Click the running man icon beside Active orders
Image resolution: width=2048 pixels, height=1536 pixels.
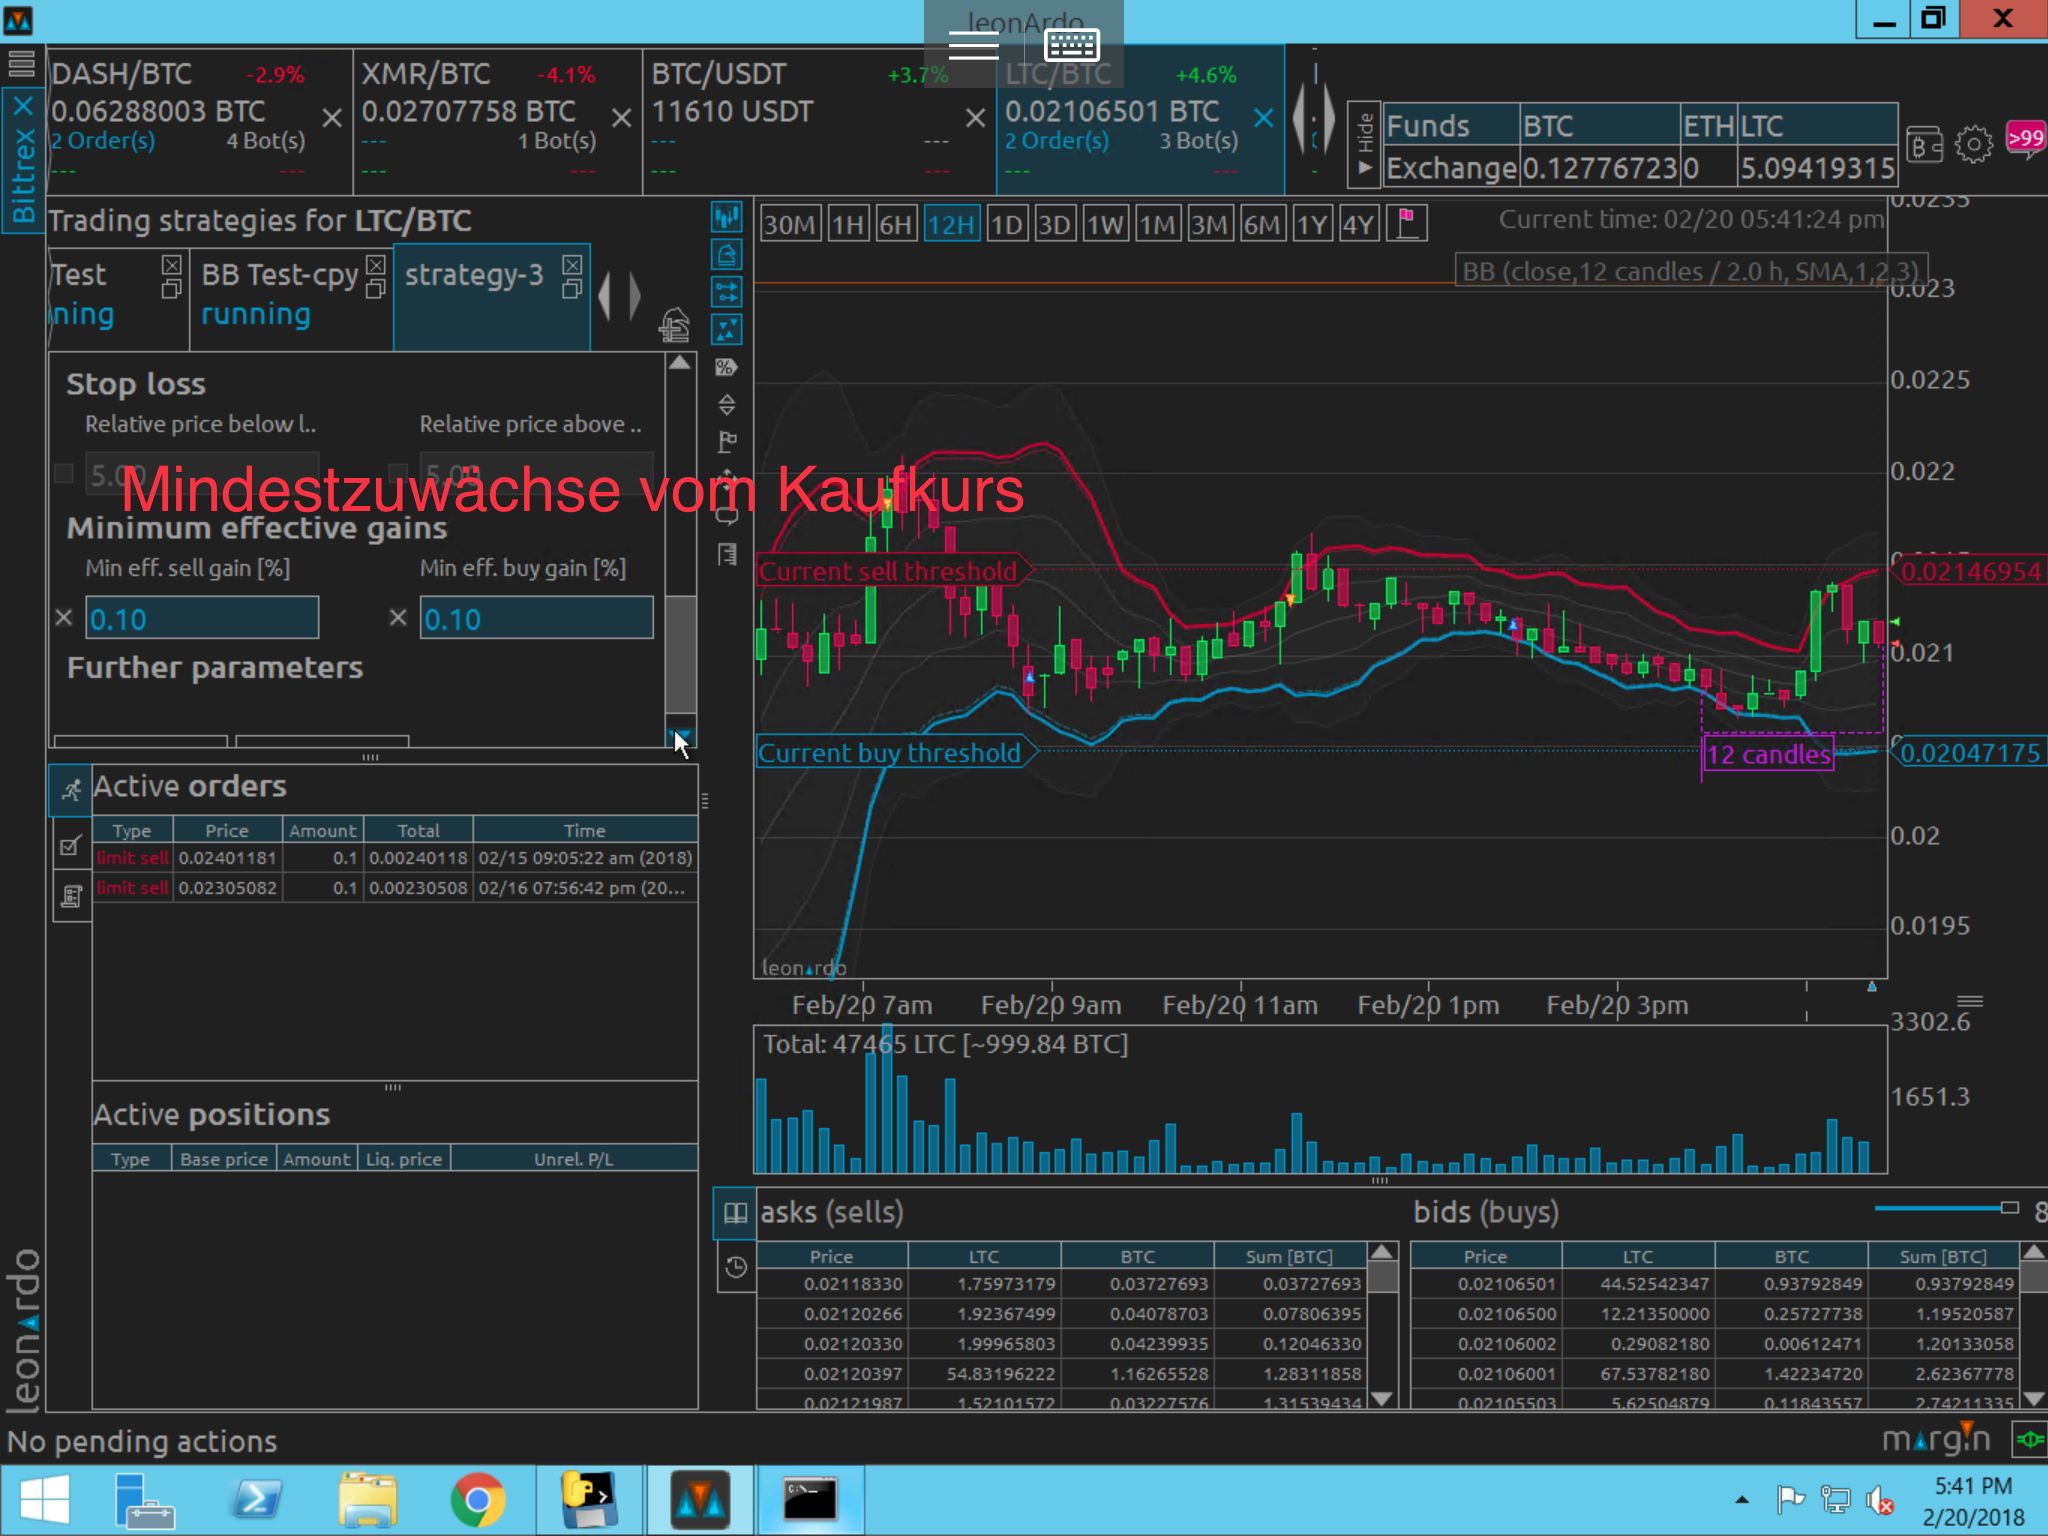pyautogui.click(x=71, y=790)
